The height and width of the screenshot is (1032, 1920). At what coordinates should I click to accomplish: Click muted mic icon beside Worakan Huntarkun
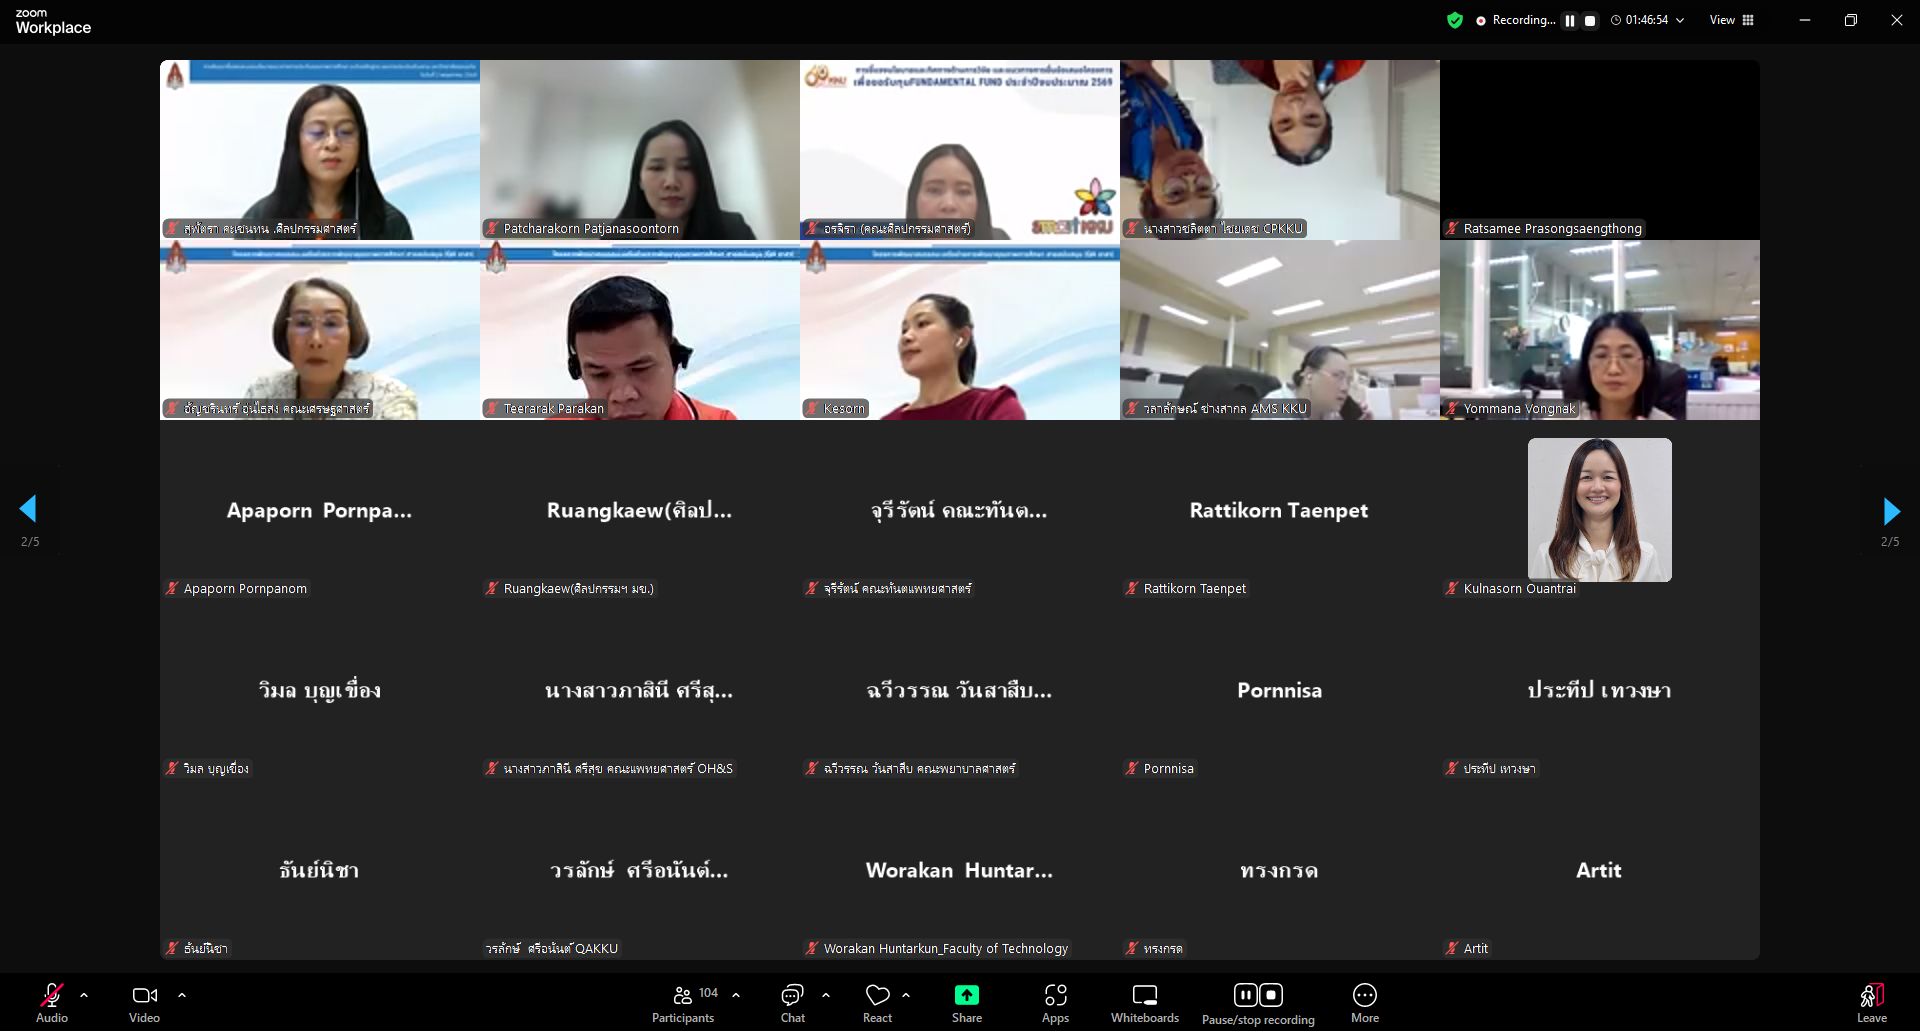812,948
